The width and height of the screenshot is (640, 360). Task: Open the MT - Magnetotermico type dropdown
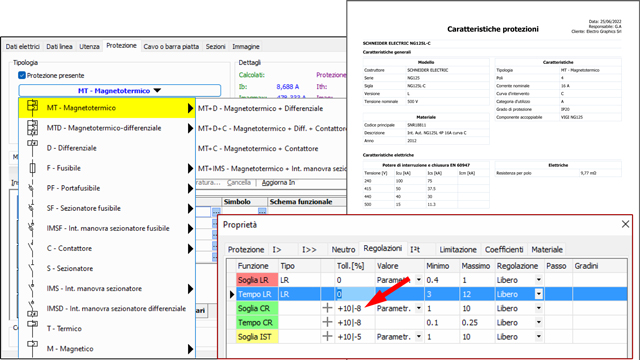click(x=120, y=91)
